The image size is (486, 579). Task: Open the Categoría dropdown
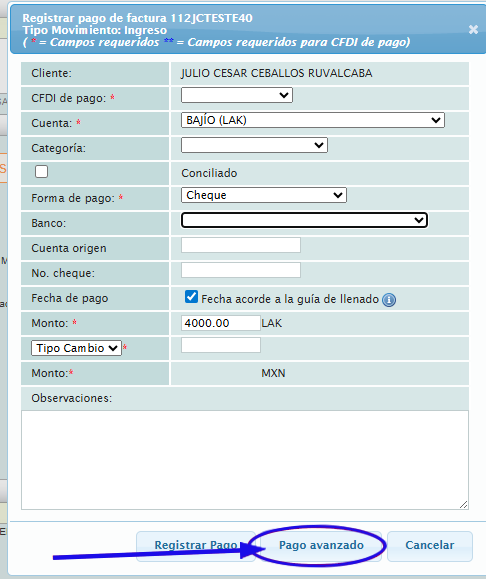point(254,145)
